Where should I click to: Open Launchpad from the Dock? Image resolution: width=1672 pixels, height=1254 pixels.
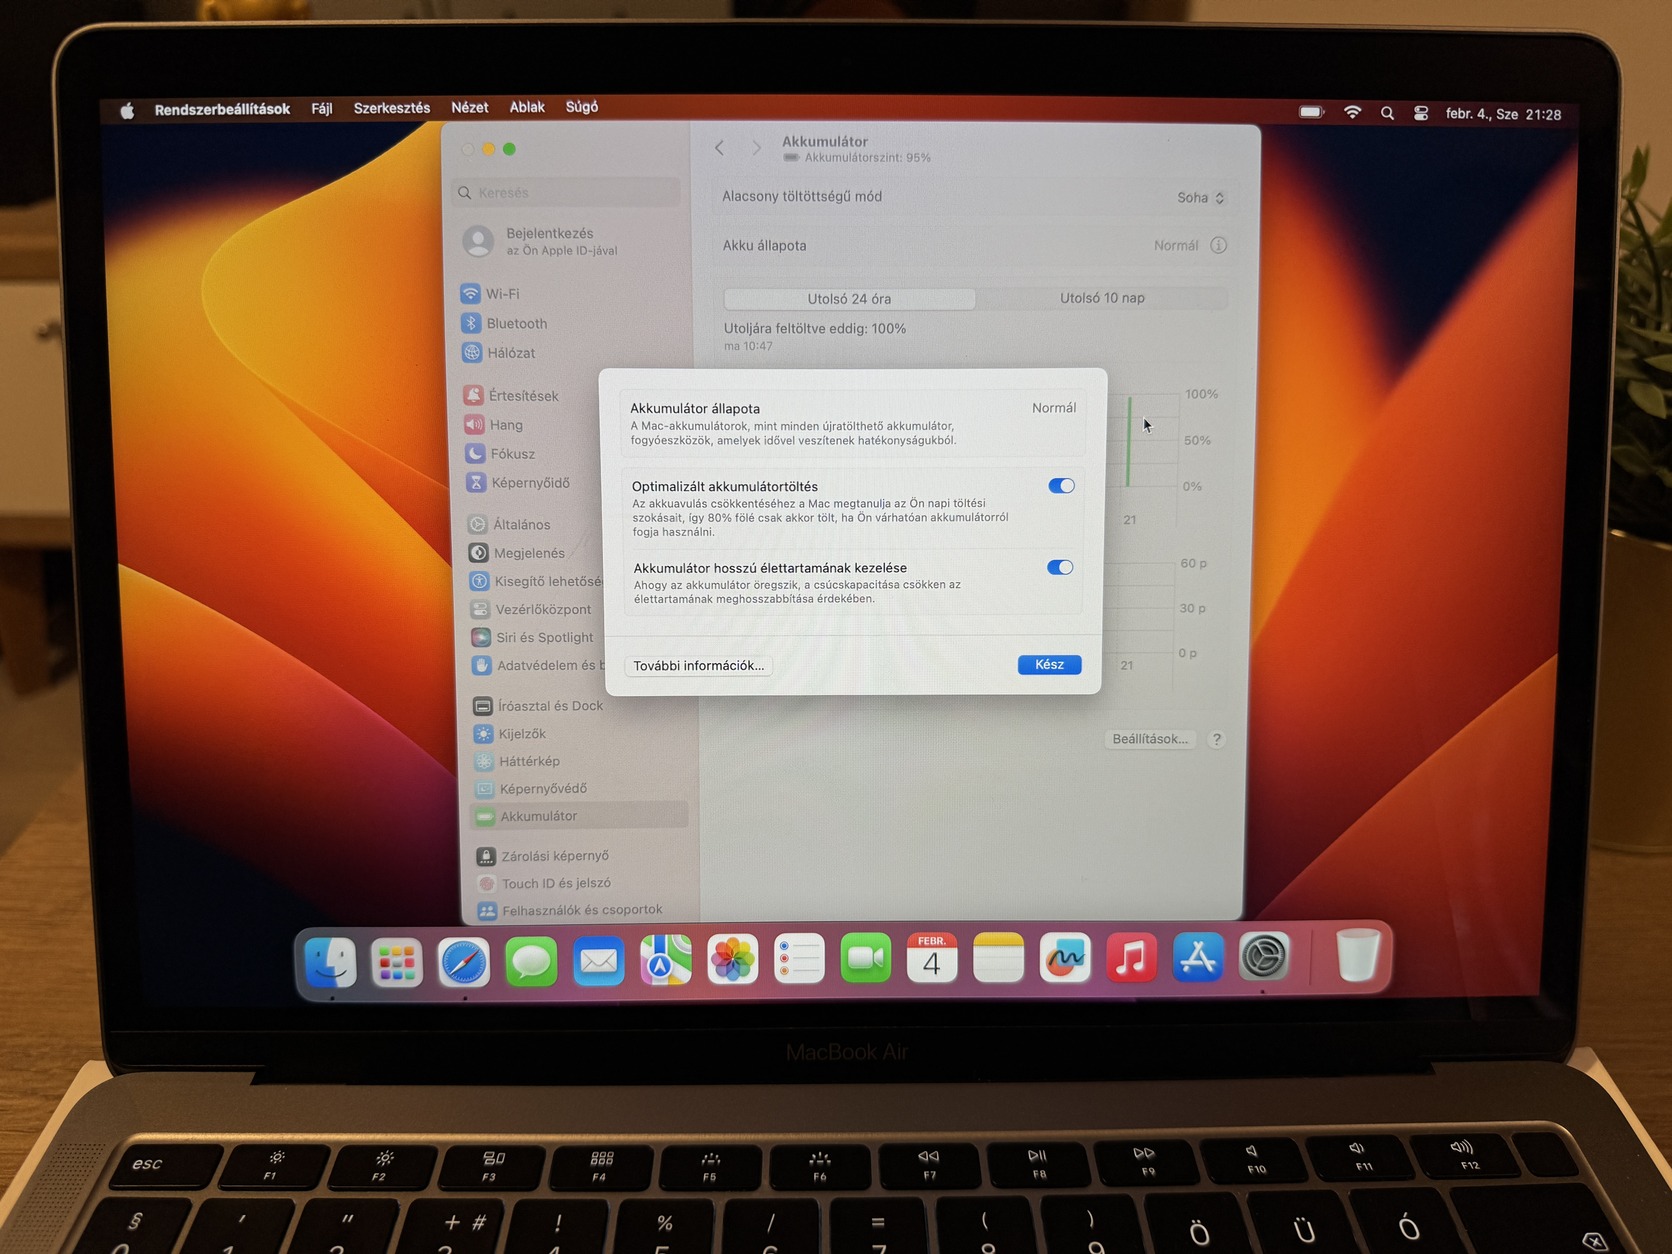[x=397, y=962]
